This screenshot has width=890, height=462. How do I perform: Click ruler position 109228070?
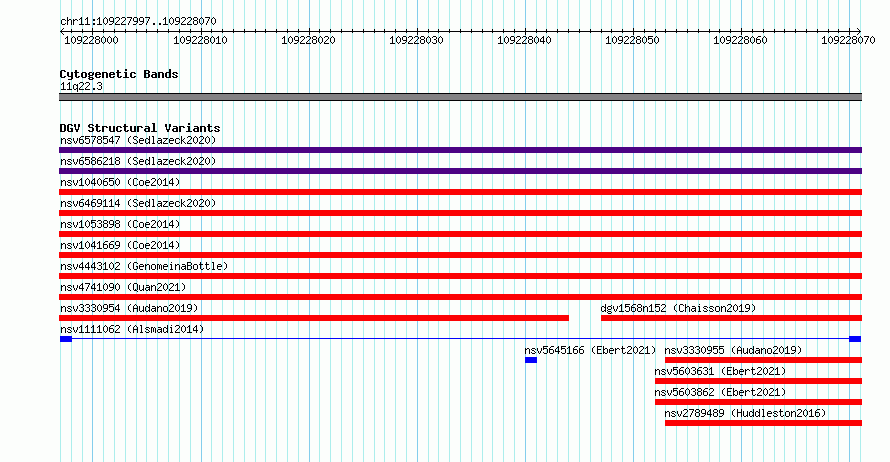(848, 40)
